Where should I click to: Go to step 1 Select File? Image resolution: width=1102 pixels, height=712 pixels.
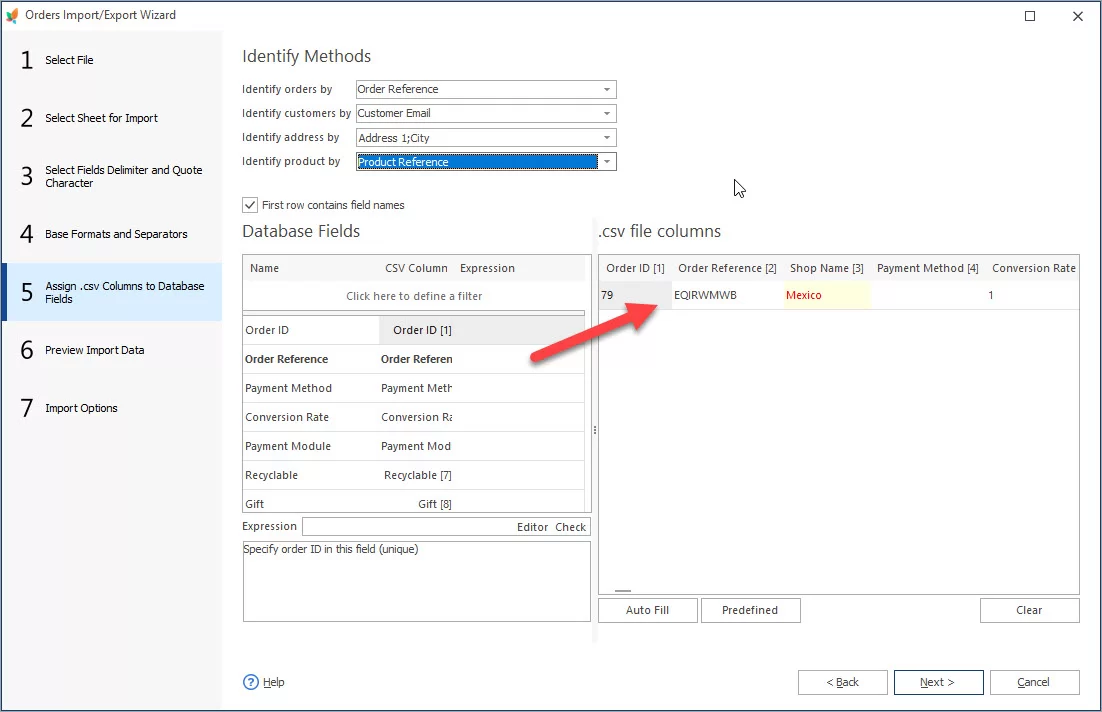tap(69, 60)
